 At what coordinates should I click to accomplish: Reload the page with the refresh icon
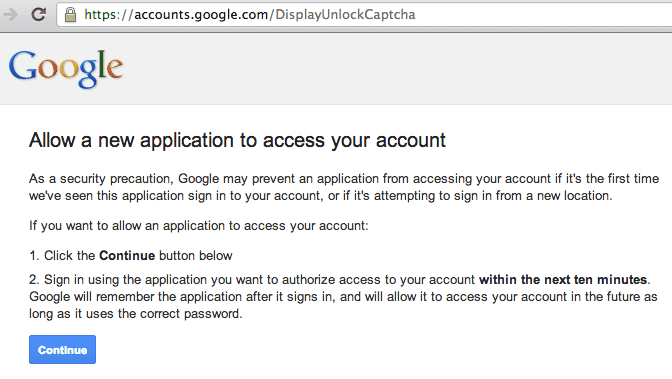point(39,15)
